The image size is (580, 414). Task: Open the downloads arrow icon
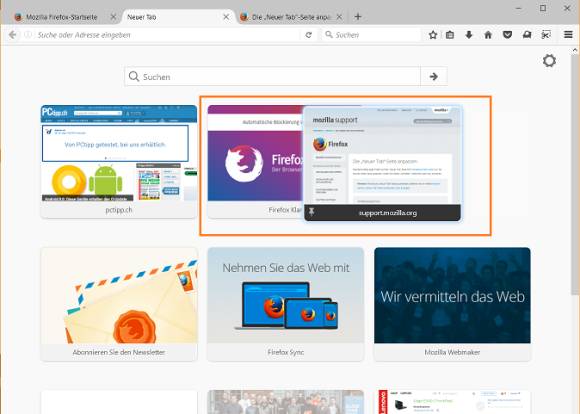coord(469,35)
